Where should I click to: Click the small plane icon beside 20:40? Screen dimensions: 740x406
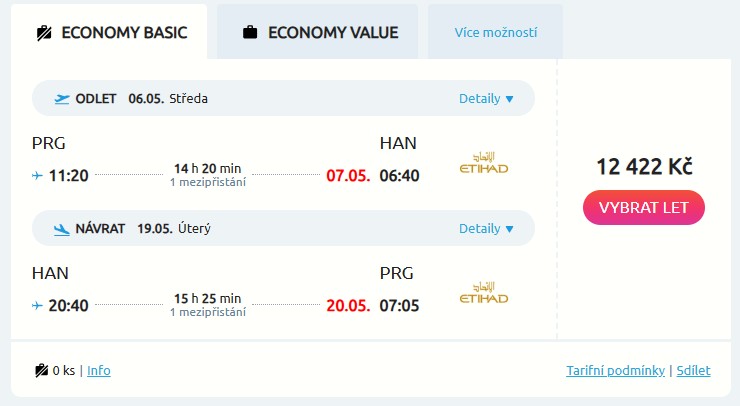(38, 305)
